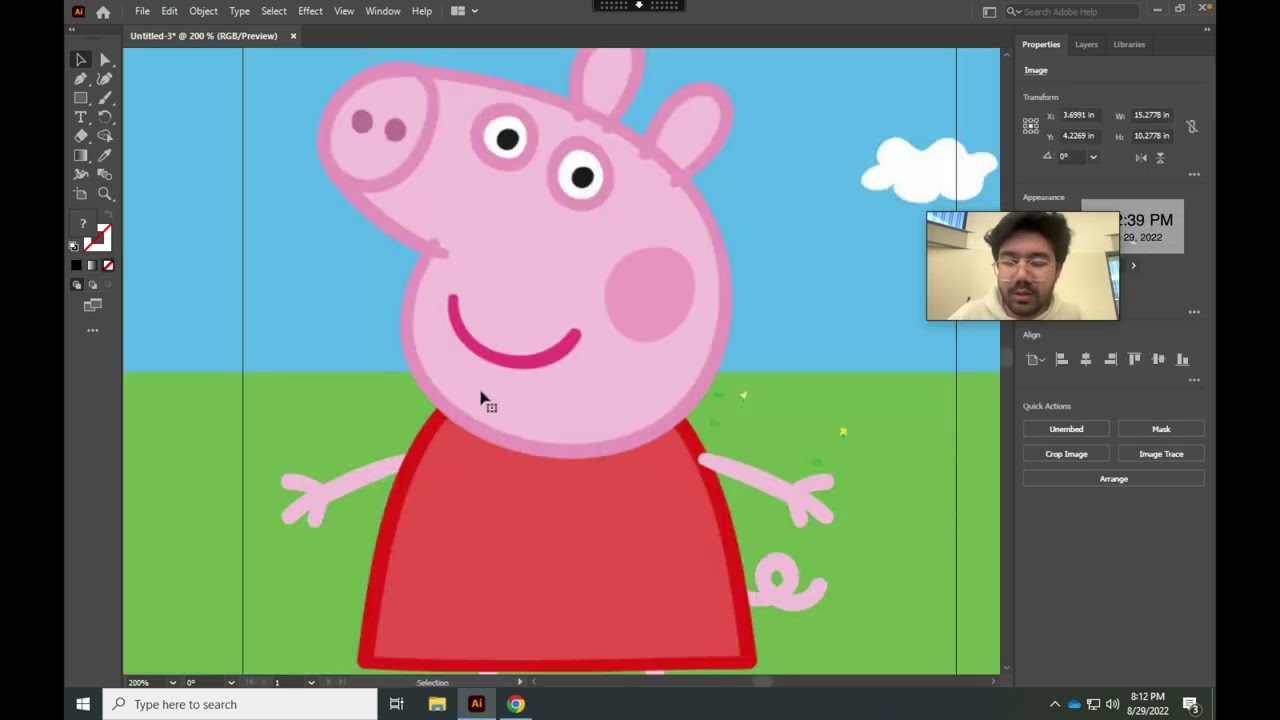The image size is (1280, 720).
Task: Open Align To options dropdown
Action: coord(1035,359)
